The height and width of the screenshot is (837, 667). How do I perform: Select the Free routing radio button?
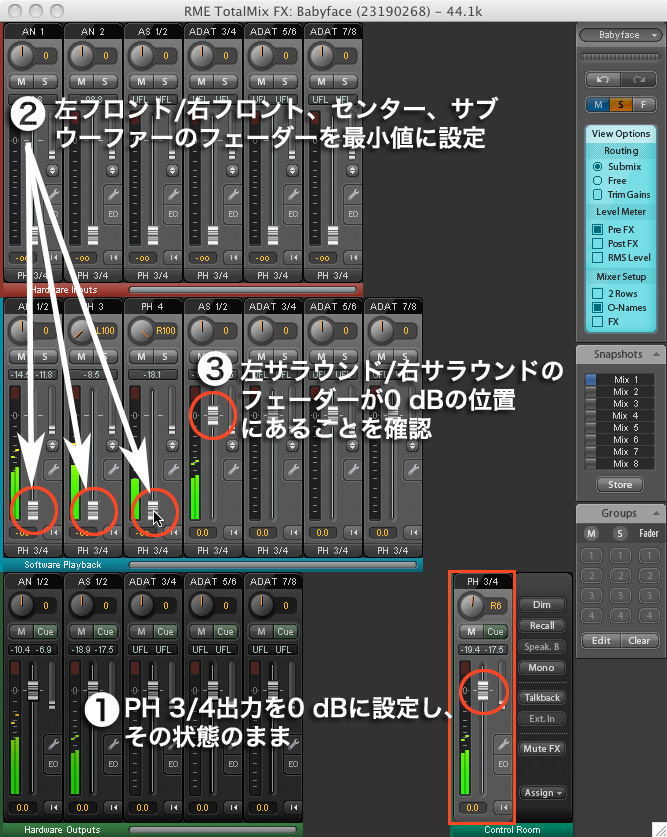[598, 180]
